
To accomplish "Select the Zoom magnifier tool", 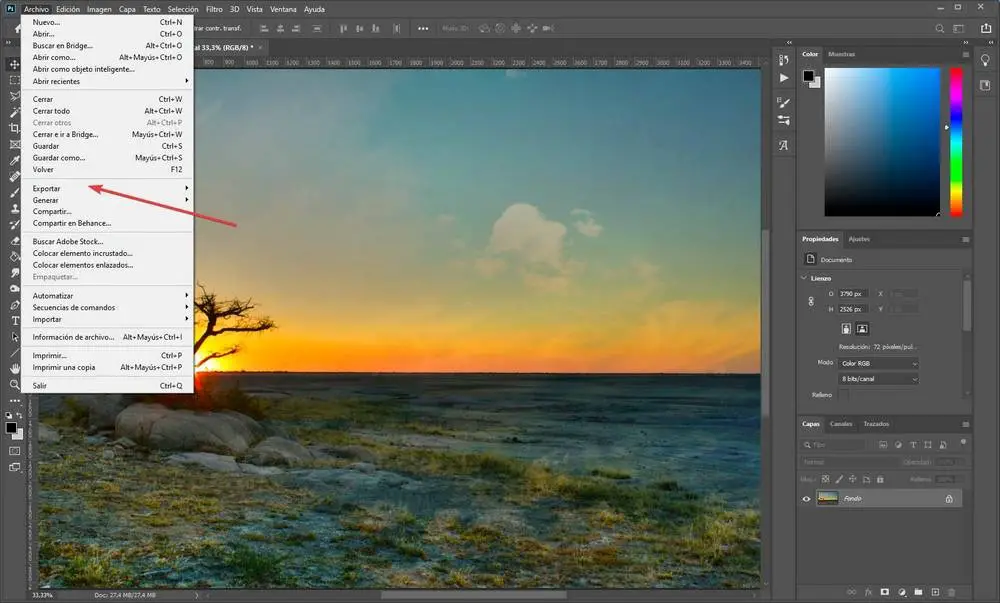I will tap(14, 385).
